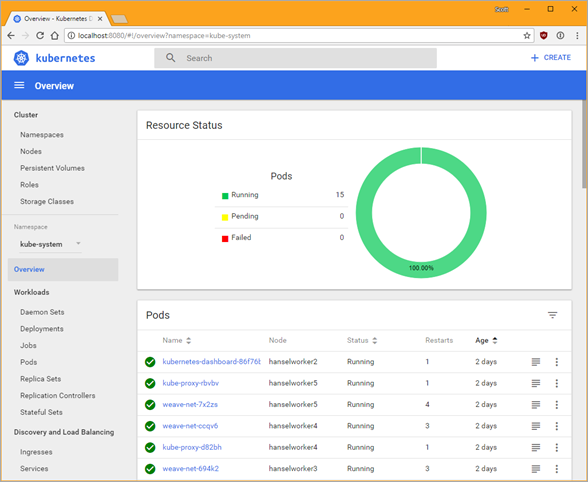This screenshot has height=482, width=588.
Task: Open kubernetes-dashboard pod link
Action: 212,362
